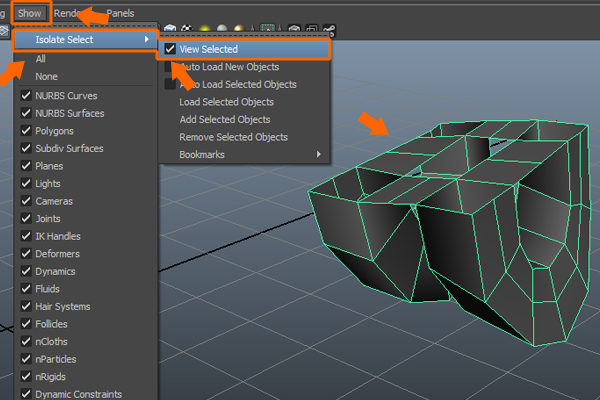The height and width of the screenshot is (400, 600).
Task: Uncheck NURBS Curves visibility
Action: coord(27,95)
